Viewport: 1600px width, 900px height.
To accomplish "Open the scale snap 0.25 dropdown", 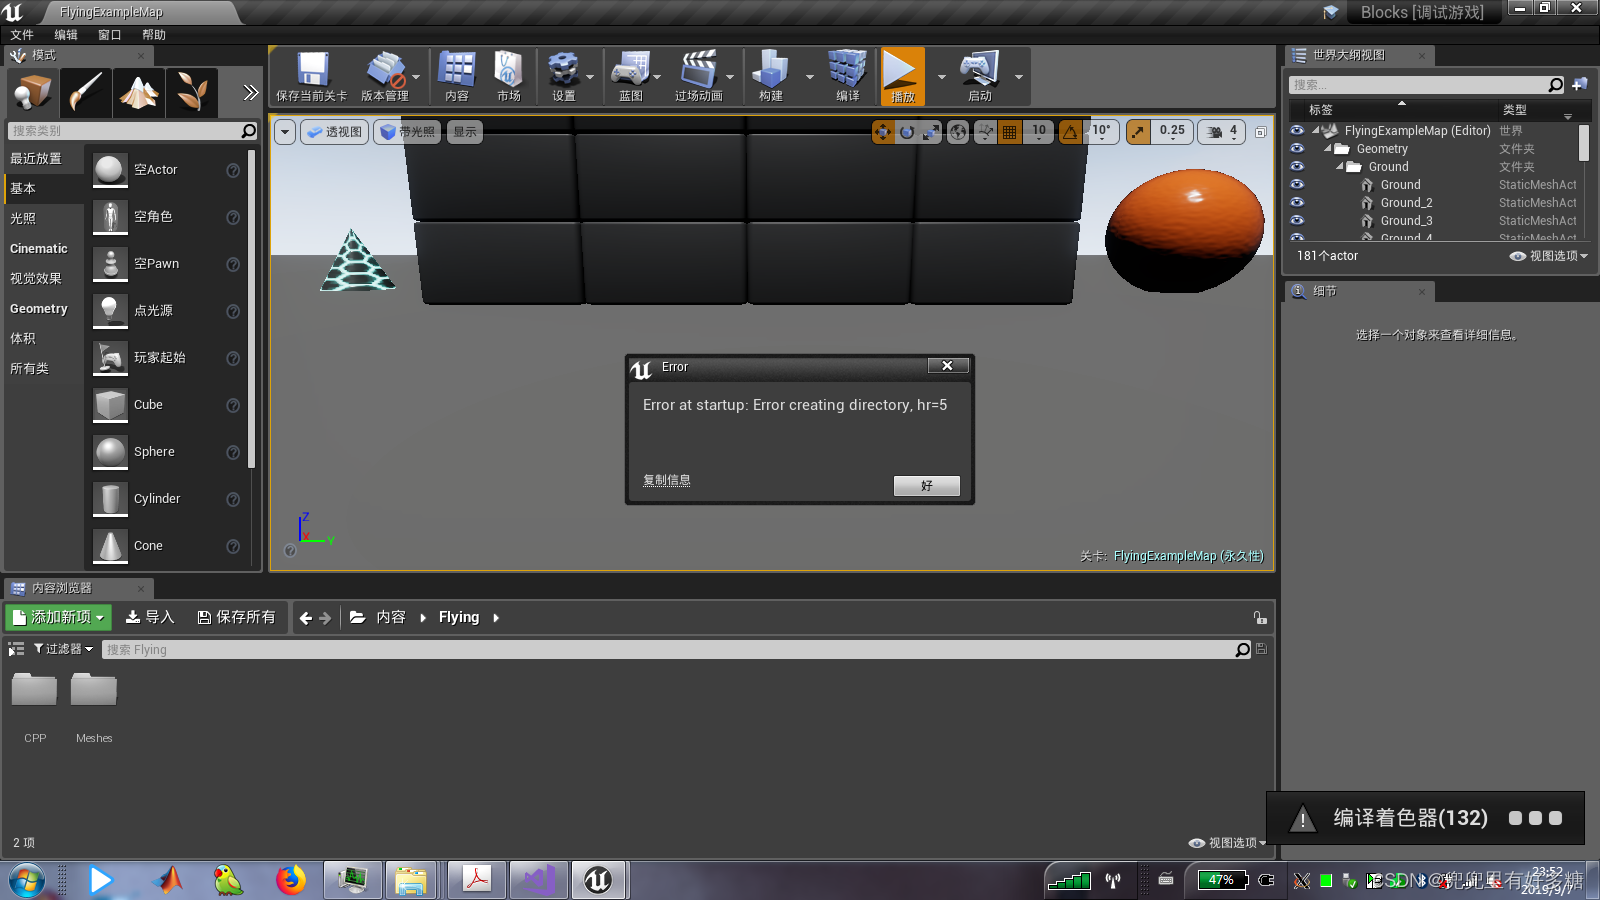I will 1172,132.
